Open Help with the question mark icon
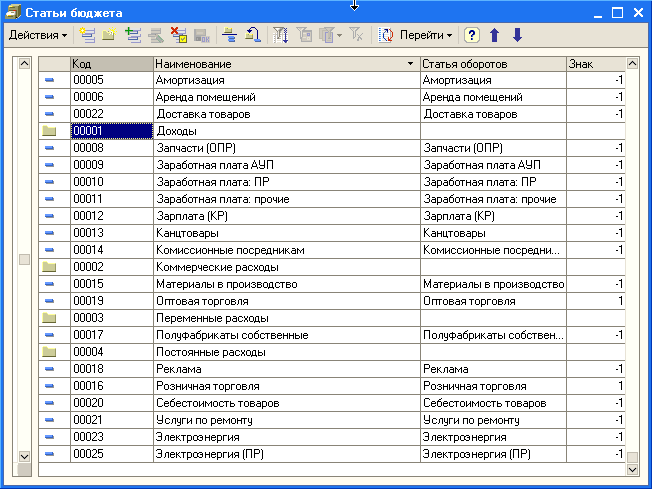This screenshot has width=652, height=489. point(472,35)
